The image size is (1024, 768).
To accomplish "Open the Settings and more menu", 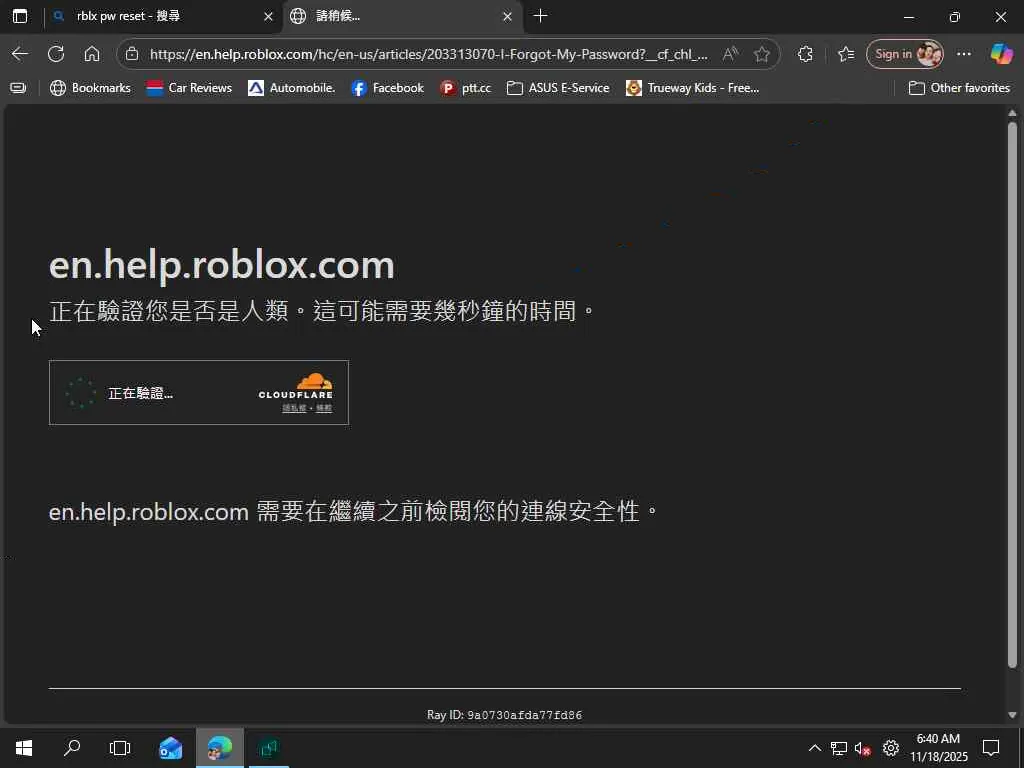I will tap(964, 54).
